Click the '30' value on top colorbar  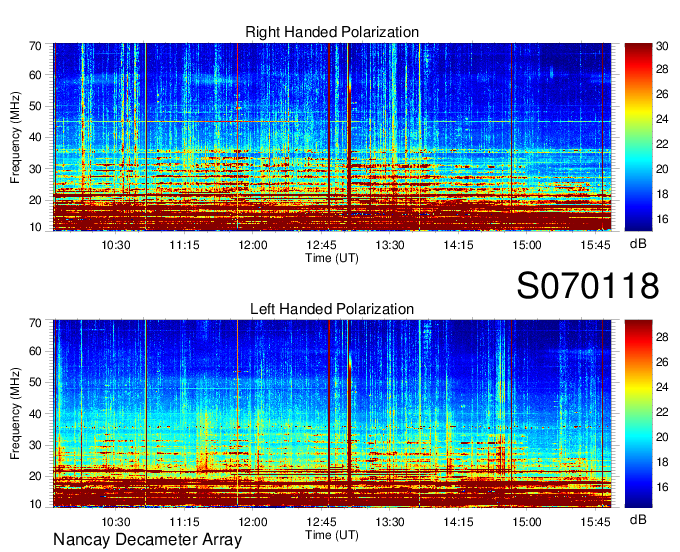[x=662, y=46]
